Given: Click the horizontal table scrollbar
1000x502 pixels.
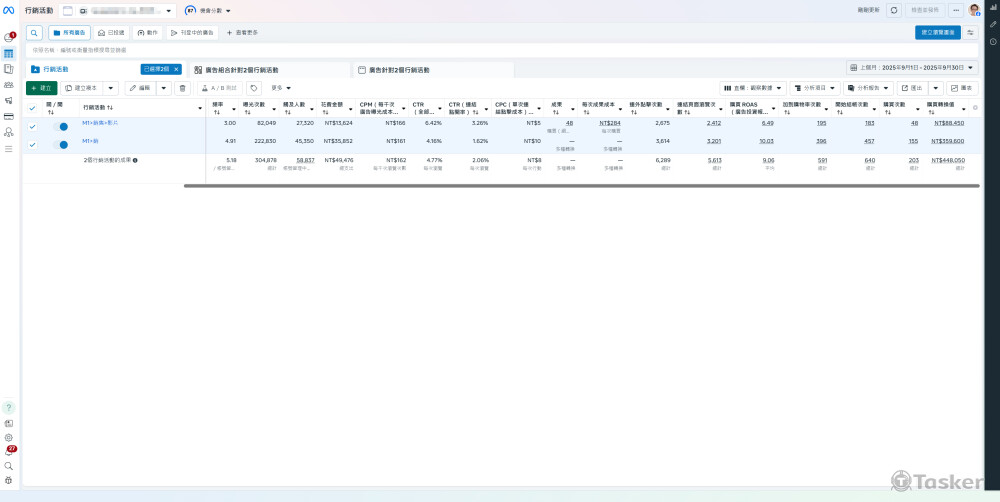Looking at the screenshot, I should 580,185.
